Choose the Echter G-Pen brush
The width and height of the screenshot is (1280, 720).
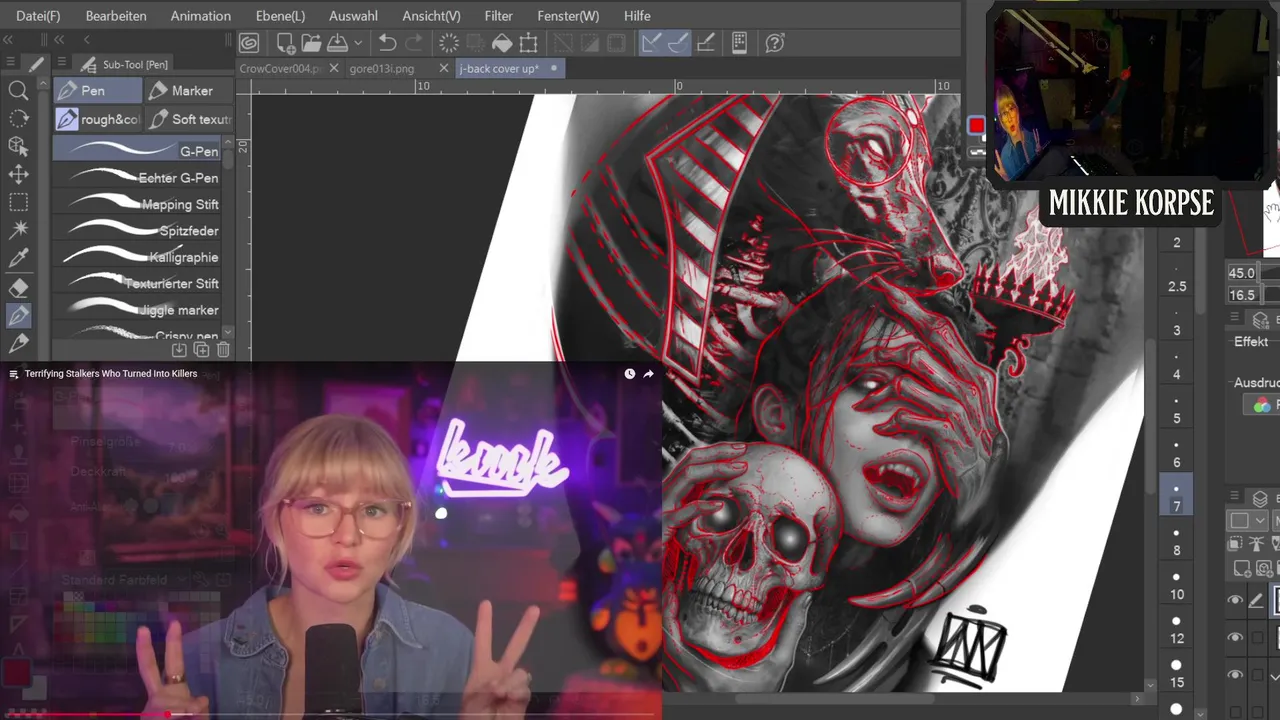coord(137,177)
